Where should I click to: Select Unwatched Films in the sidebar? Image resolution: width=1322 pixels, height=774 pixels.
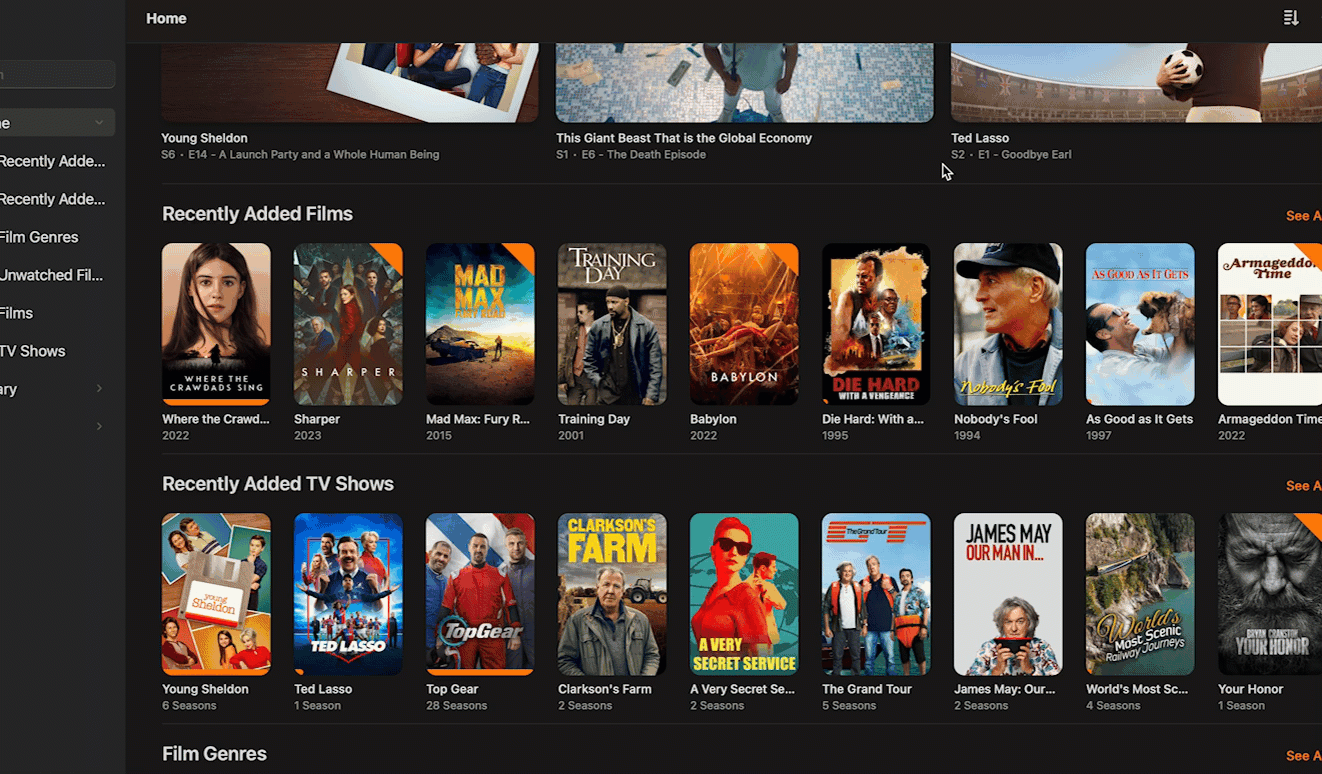click(51, 275)
